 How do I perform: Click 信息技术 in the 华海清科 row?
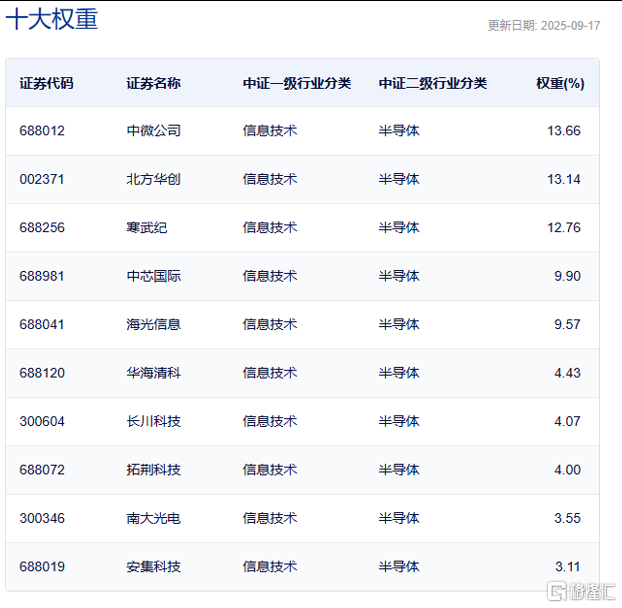(270, 373)
